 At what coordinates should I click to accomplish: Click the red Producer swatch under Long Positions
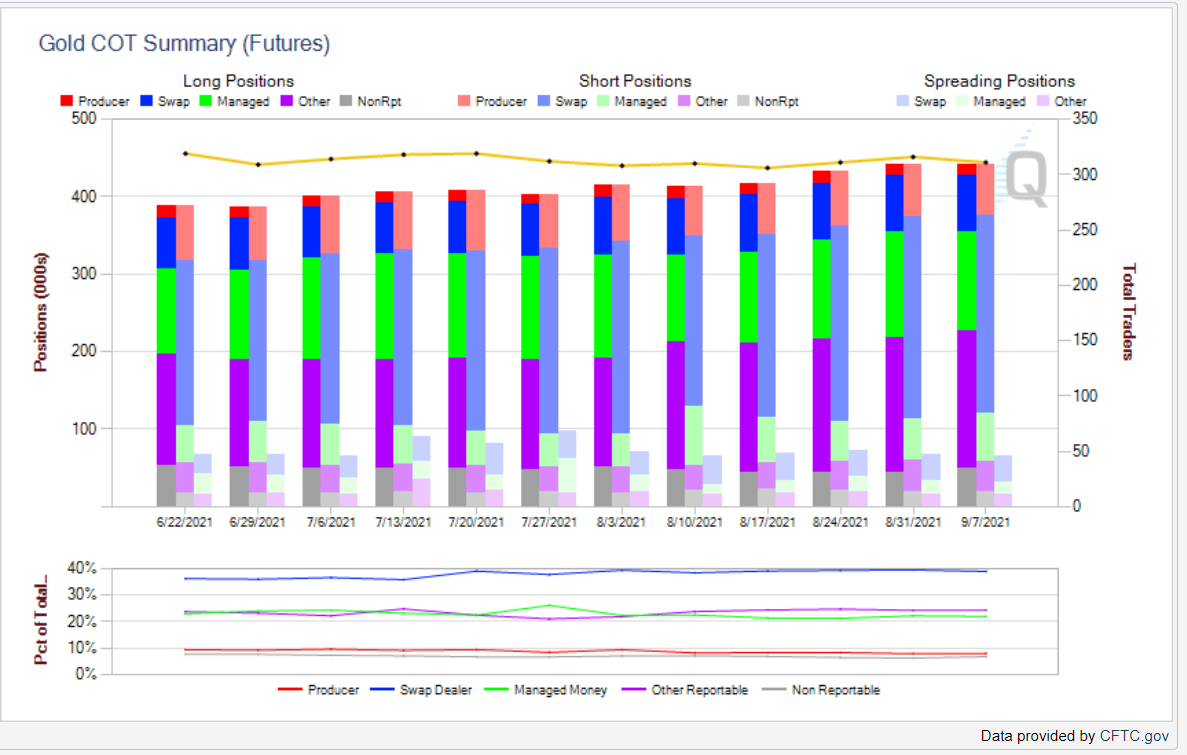(x=67, y=101)
